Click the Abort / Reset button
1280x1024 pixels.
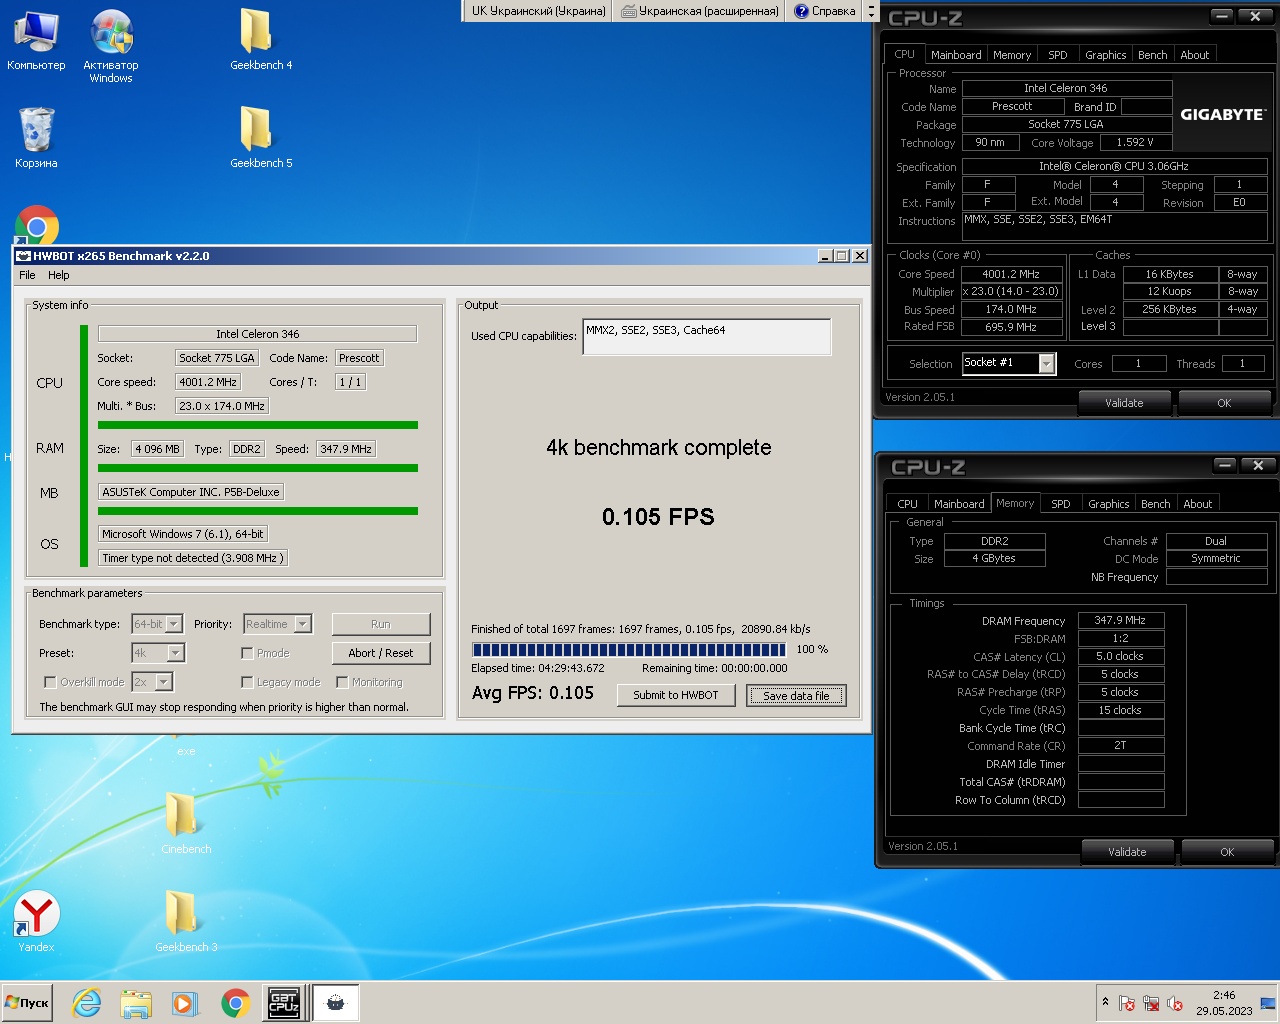381,653
